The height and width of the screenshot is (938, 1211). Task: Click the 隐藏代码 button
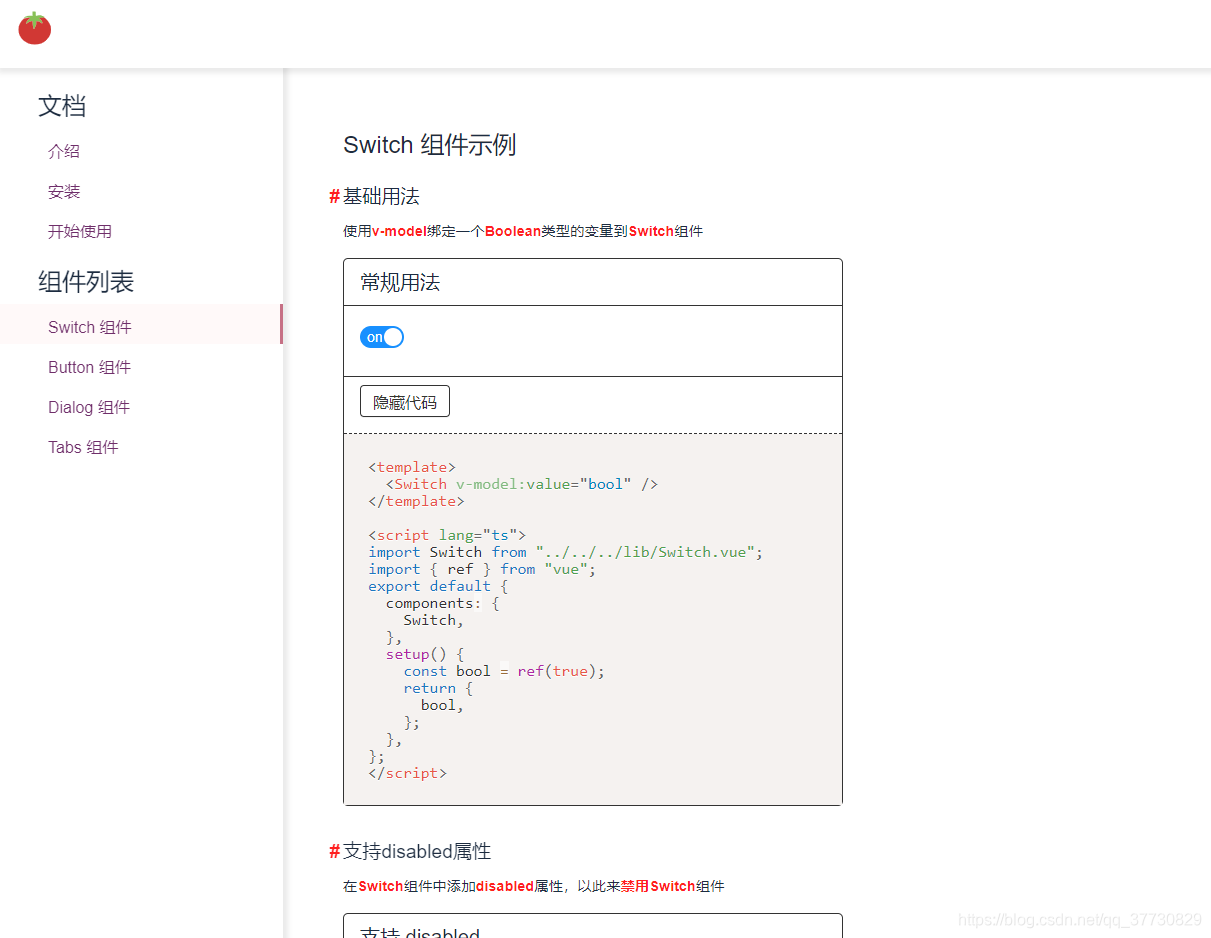tap(405, 402)
